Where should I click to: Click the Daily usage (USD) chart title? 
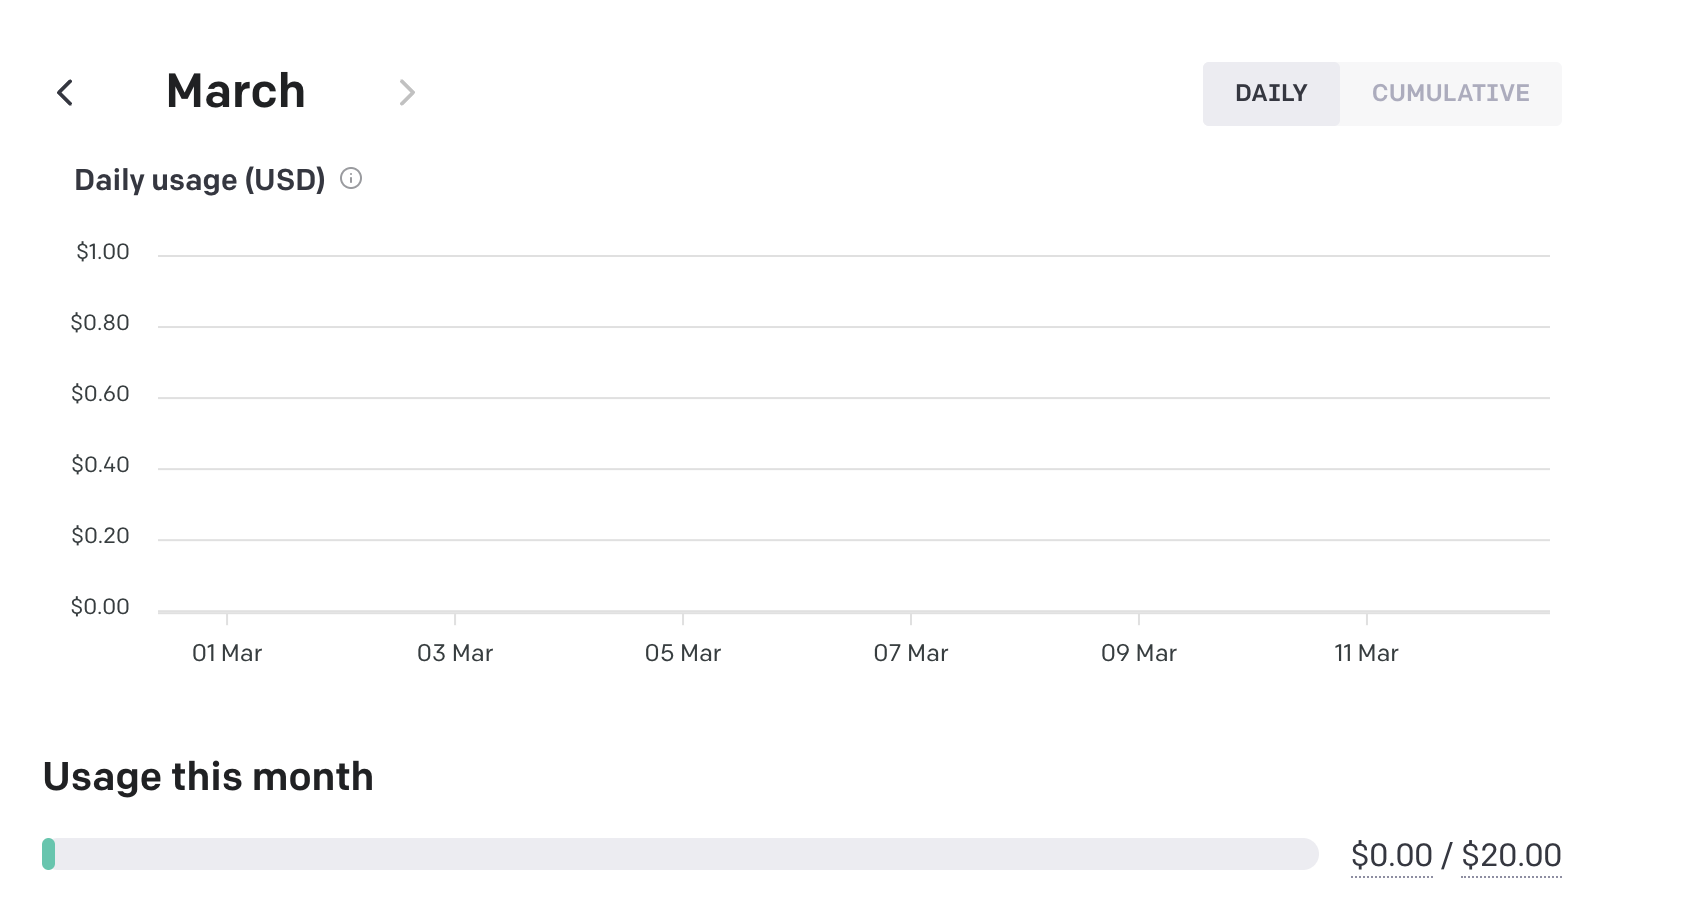point(200,180)
